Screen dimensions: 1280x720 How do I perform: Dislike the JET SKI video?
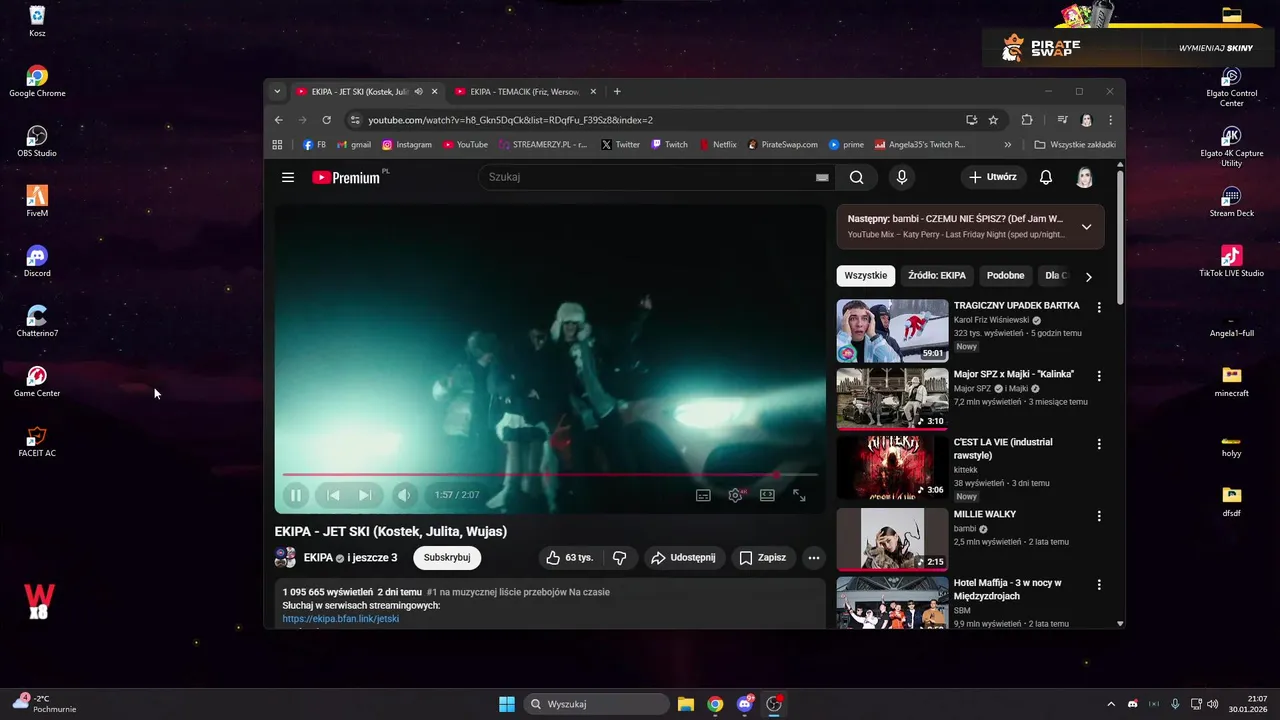(619, 558)
